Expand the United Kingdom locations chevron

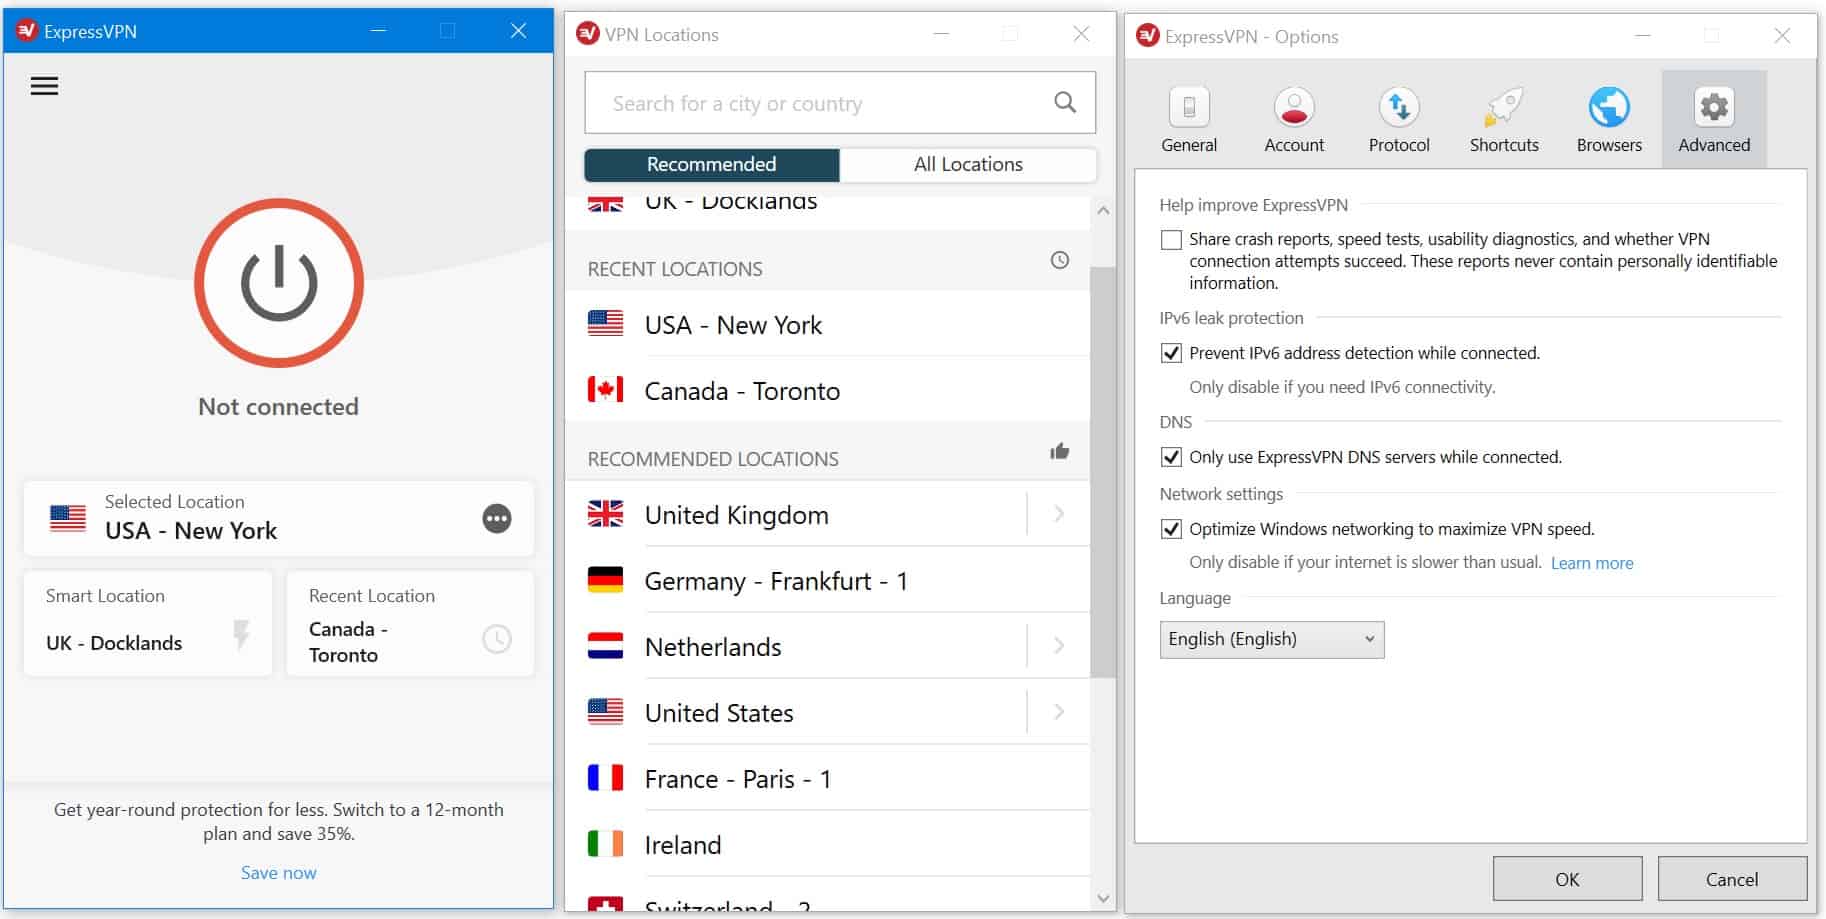(1059, 514)
